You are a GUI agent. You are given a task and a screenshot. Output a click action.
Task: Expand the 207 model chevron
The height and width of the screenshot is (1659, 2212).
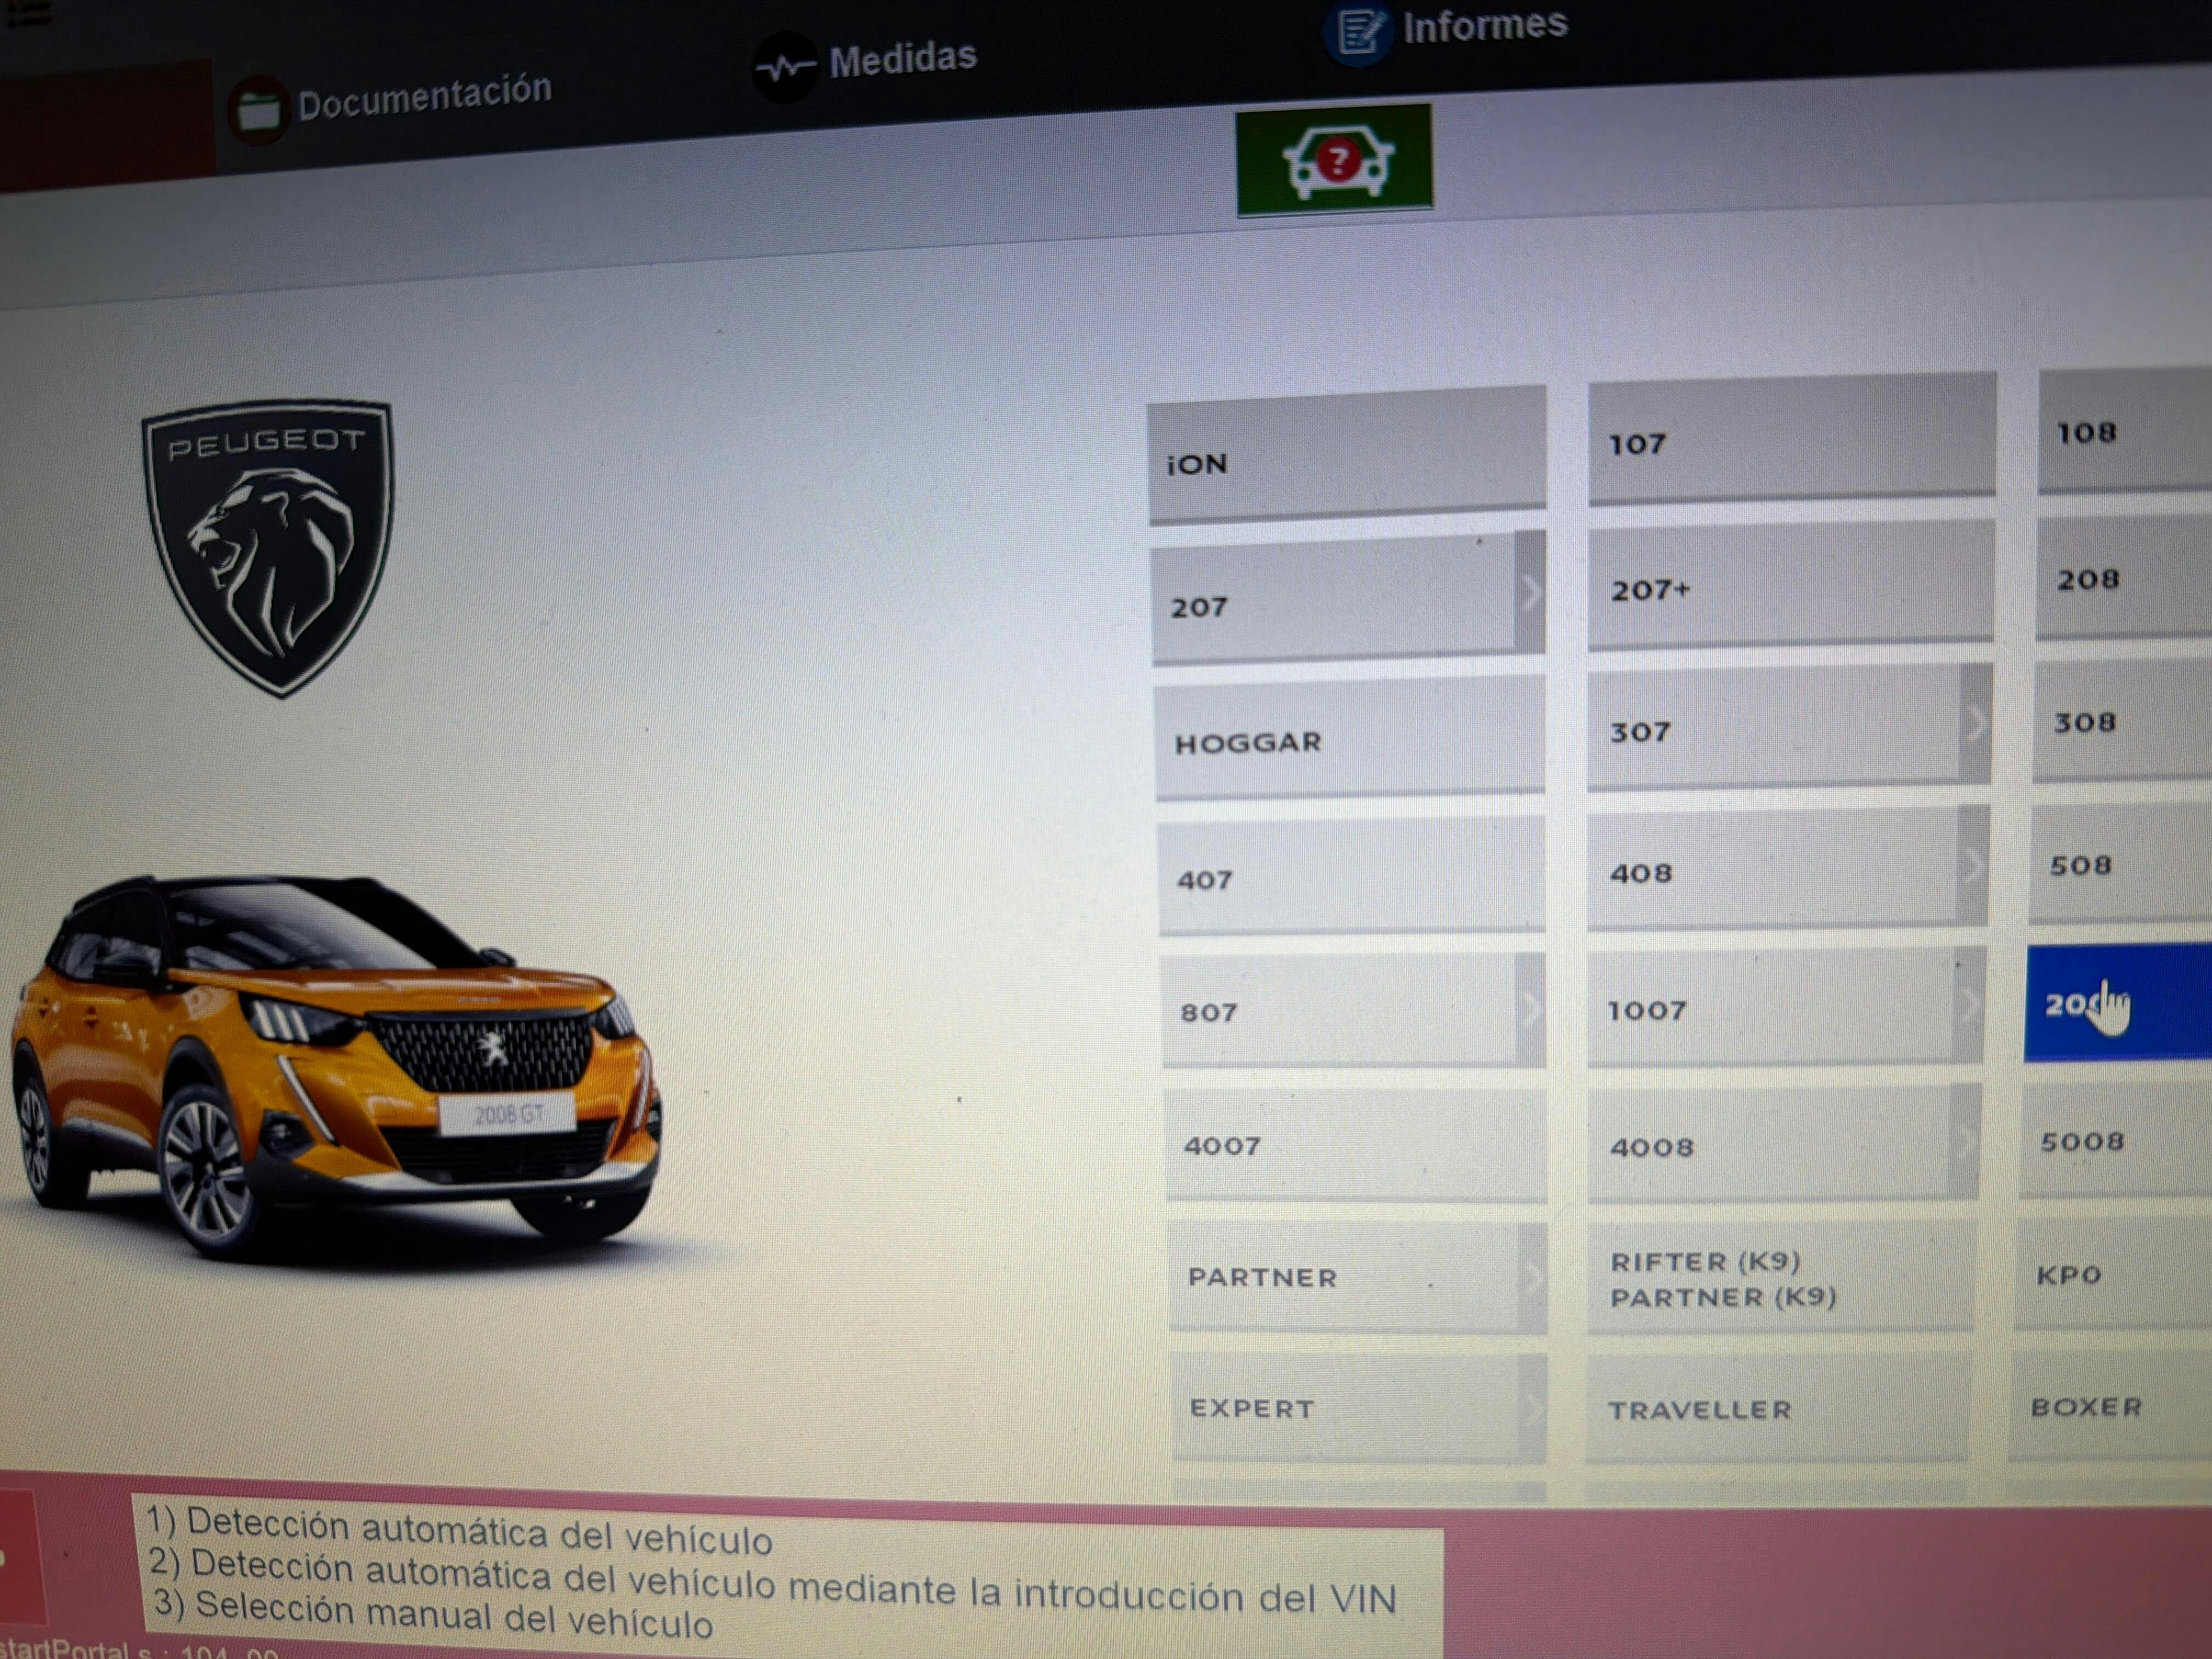point(1530,593)
